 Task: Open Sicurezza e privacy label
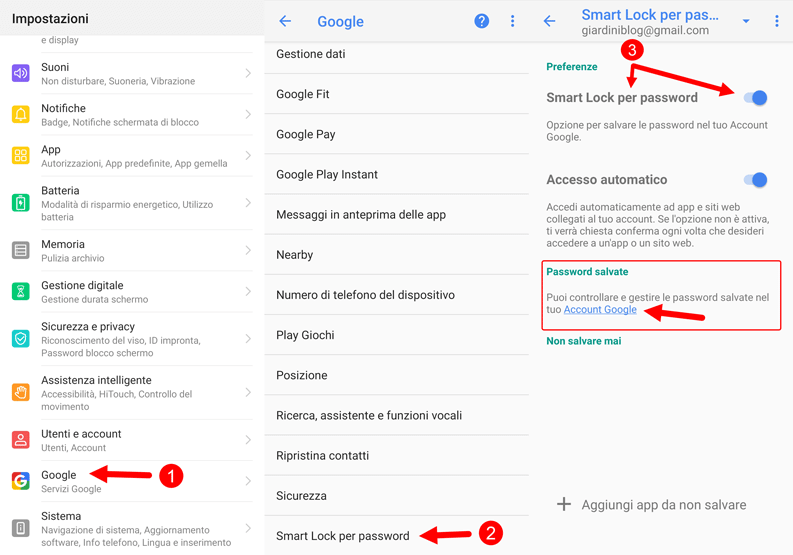pos(88,327)
